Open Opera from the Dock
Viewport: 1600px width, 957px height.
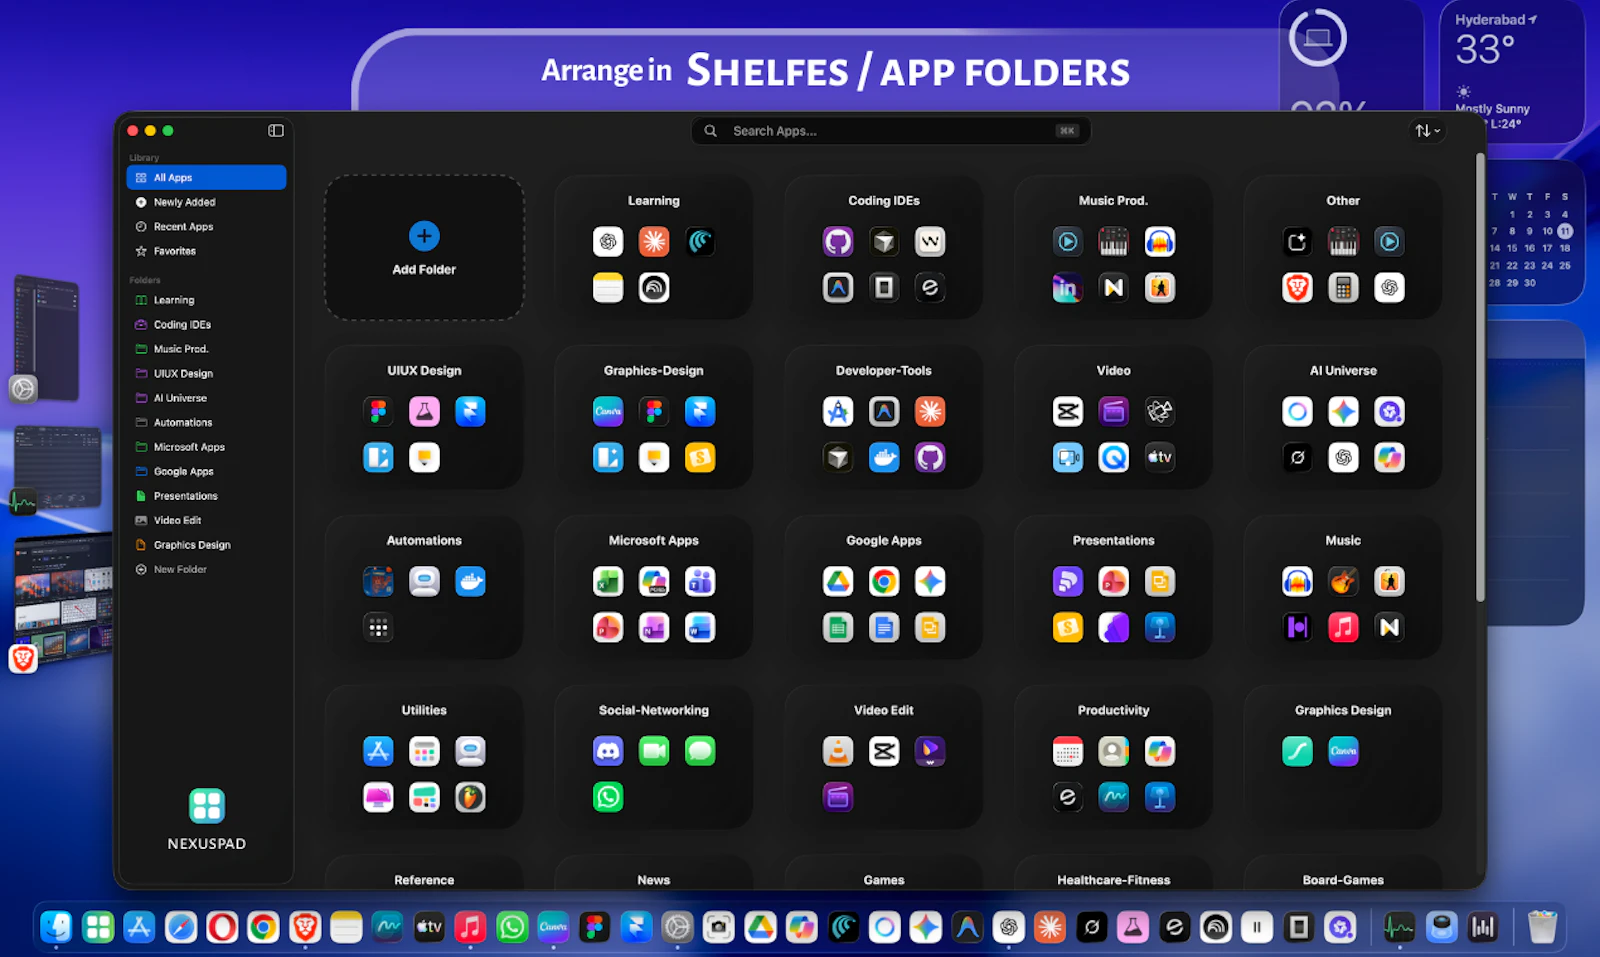(x=222, y=928)
